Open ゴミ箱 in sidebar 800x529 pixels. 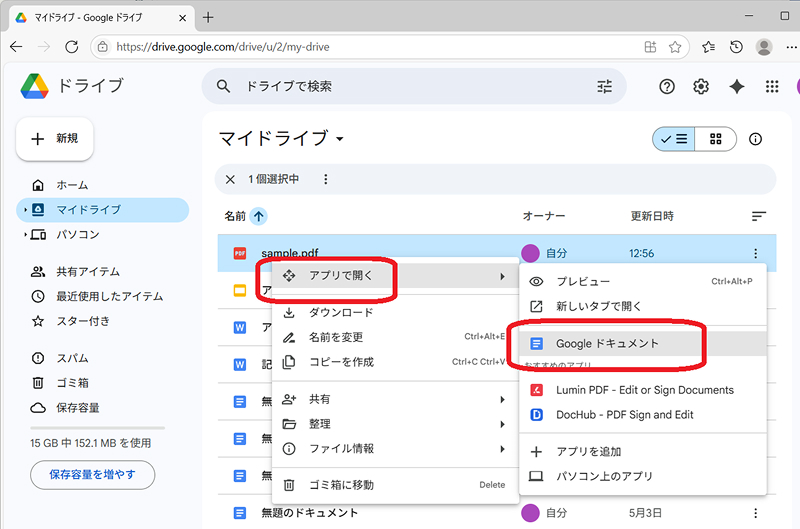point(102,383)
